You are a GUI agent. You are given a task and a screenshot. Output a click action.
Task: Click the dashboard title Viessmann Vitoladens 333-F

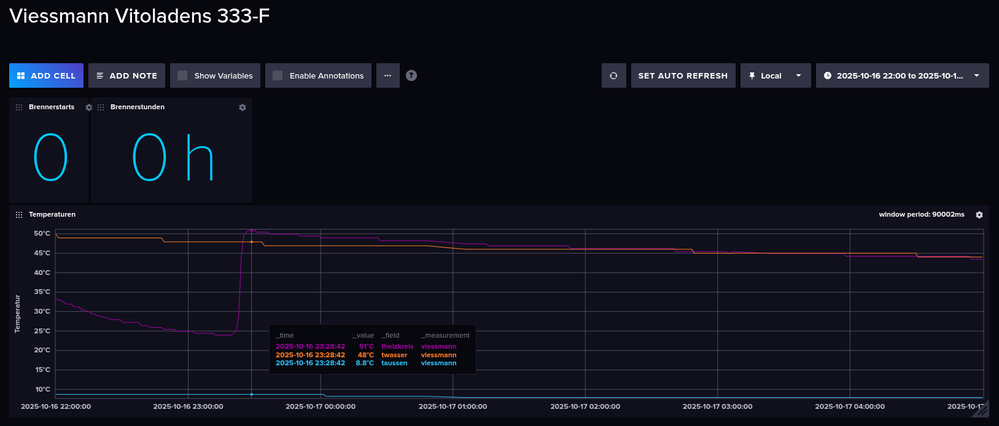139,17
